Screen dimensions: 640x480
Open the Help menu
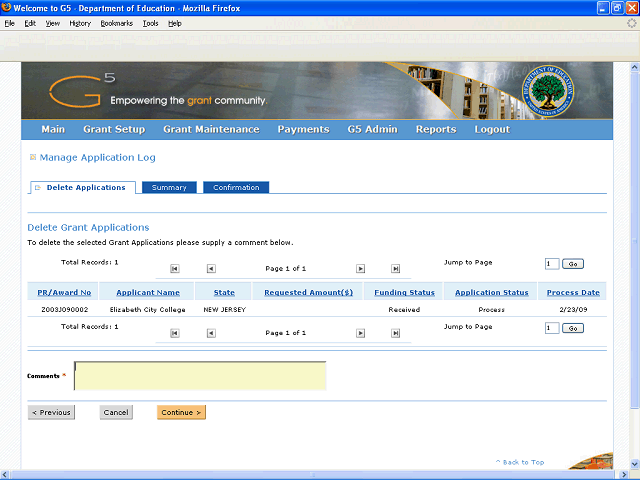[x=175, y=23]
